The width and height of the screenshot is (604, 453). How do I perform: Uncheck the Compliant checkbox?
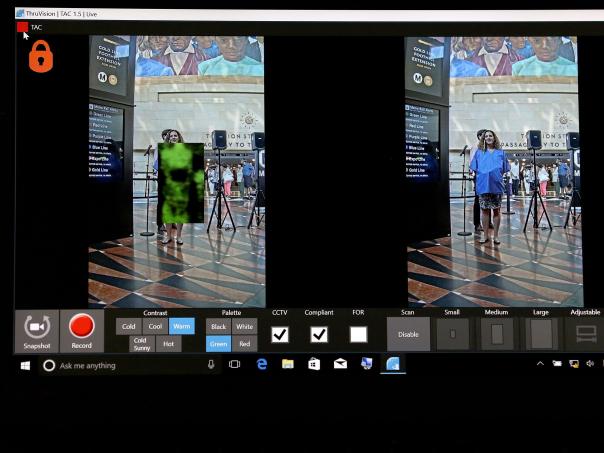tap(319, 334)
